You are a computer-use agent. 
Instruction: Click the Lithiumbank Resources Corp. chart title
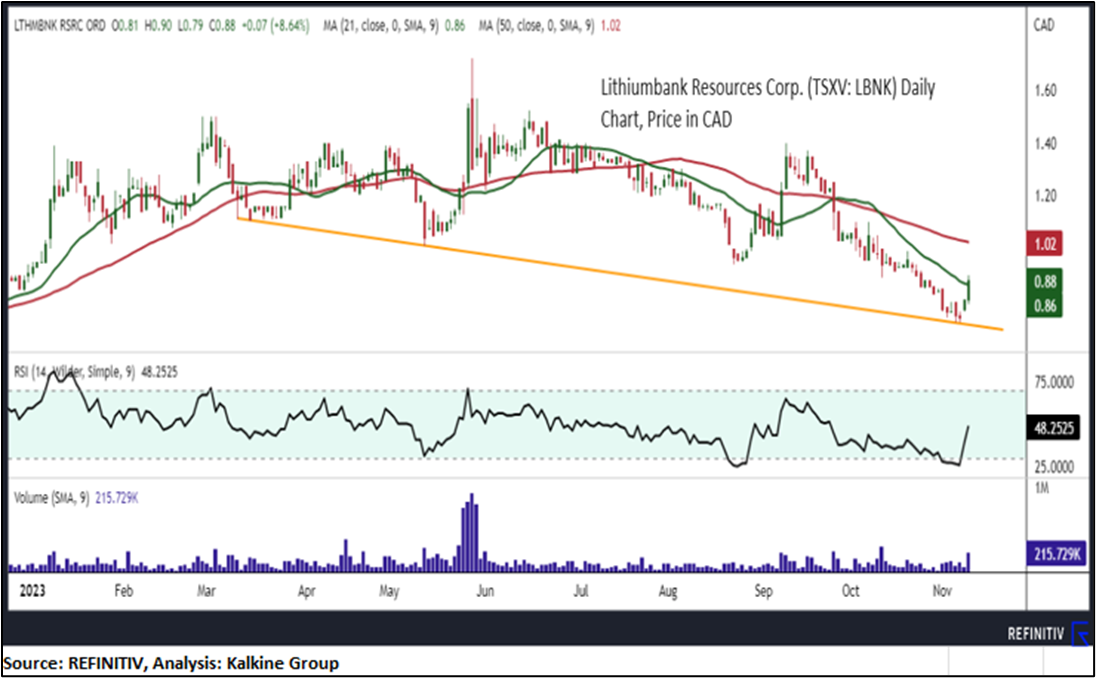pyautogui.click(x=767, y=103)
